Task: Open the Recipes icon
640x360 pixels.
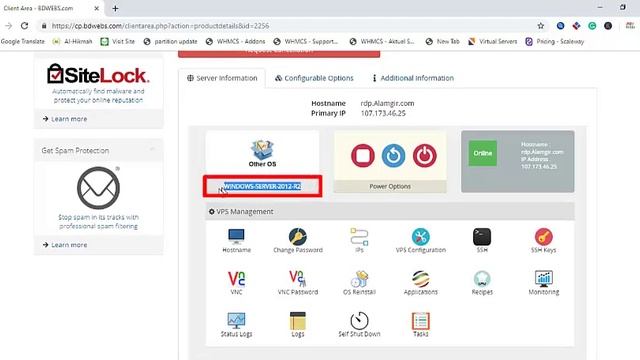Action: pyautogui.click(x=482, y=279)
